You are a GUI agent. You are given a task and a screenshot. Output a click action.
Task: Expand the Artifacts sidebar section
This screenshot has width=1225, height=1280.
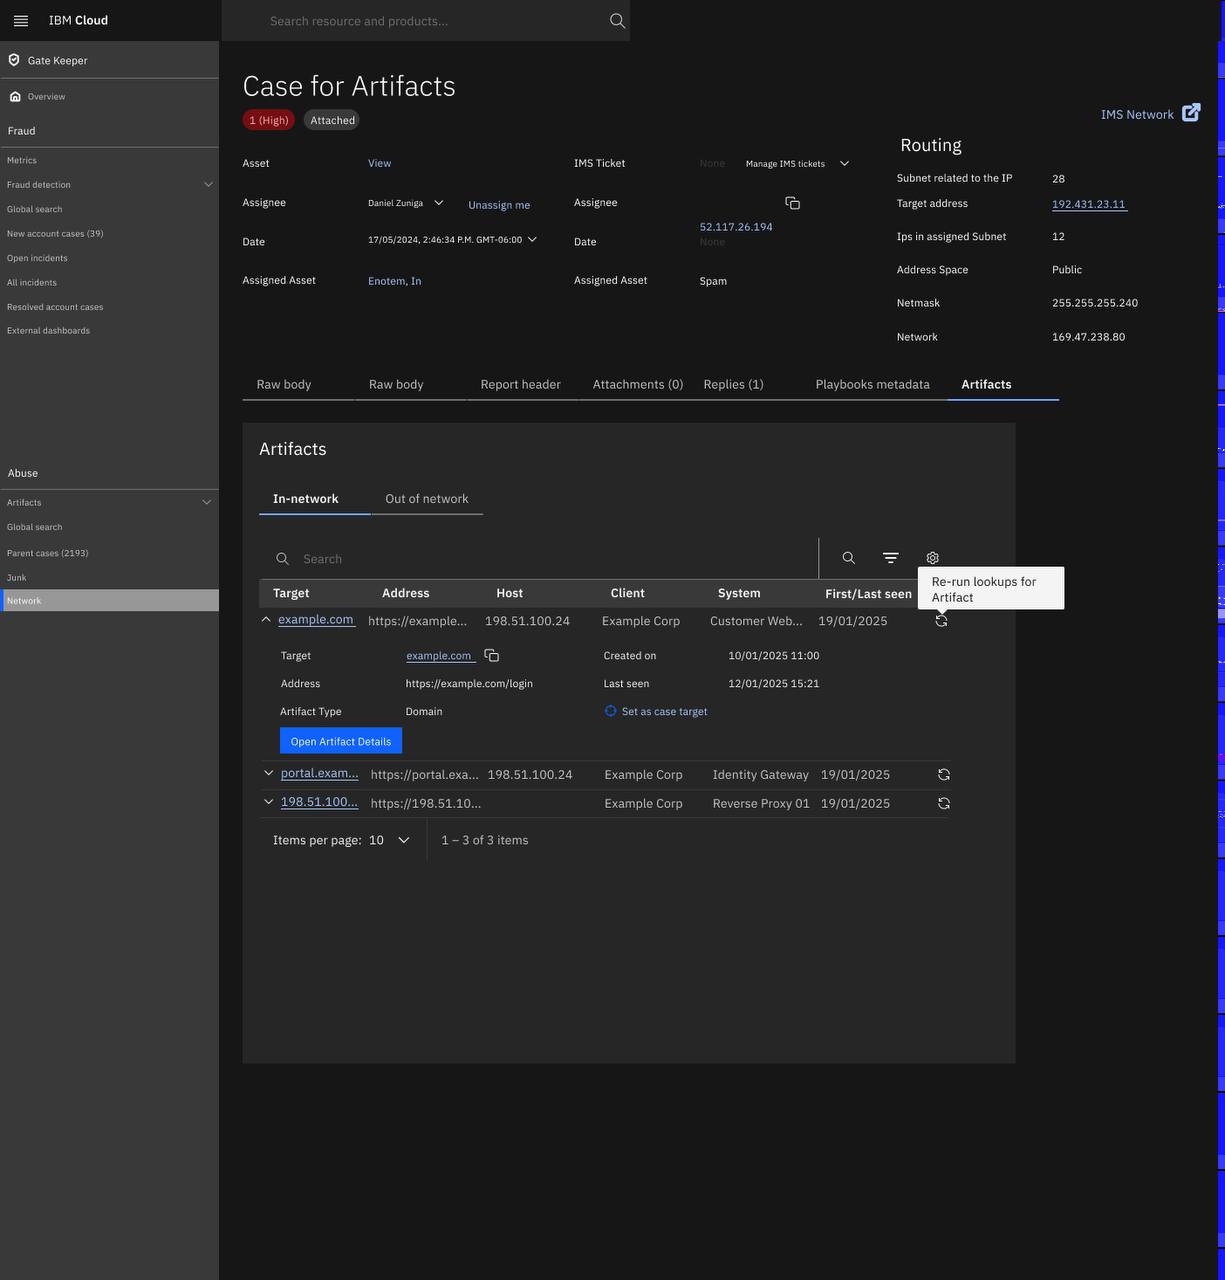pos(207,502)
